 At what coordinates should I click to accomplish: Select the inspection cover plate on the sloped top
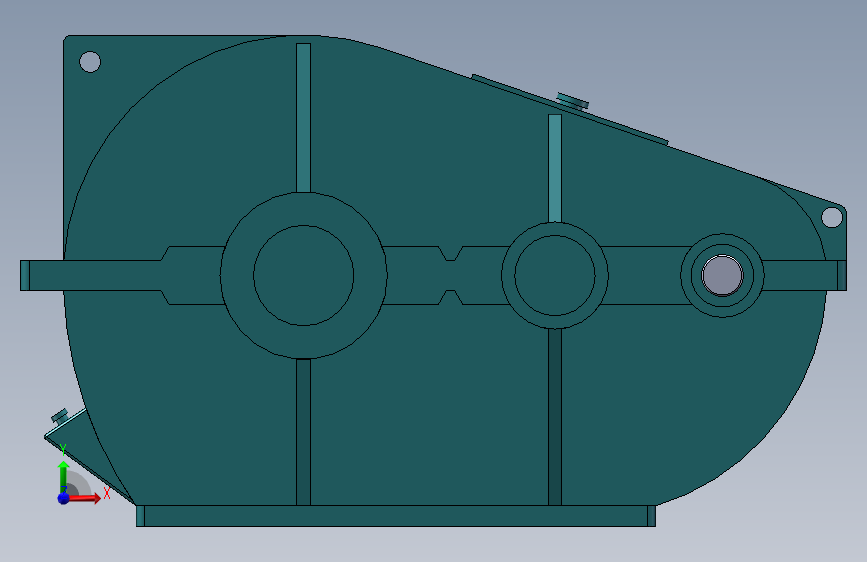(x=570, y=110)
